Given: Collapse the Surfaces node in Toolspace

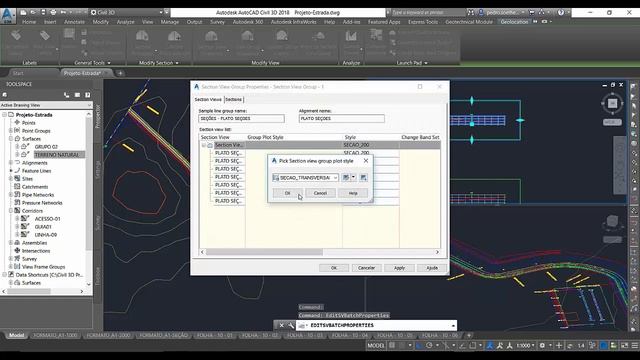Looking at the screenshot, I should [11, 139].
